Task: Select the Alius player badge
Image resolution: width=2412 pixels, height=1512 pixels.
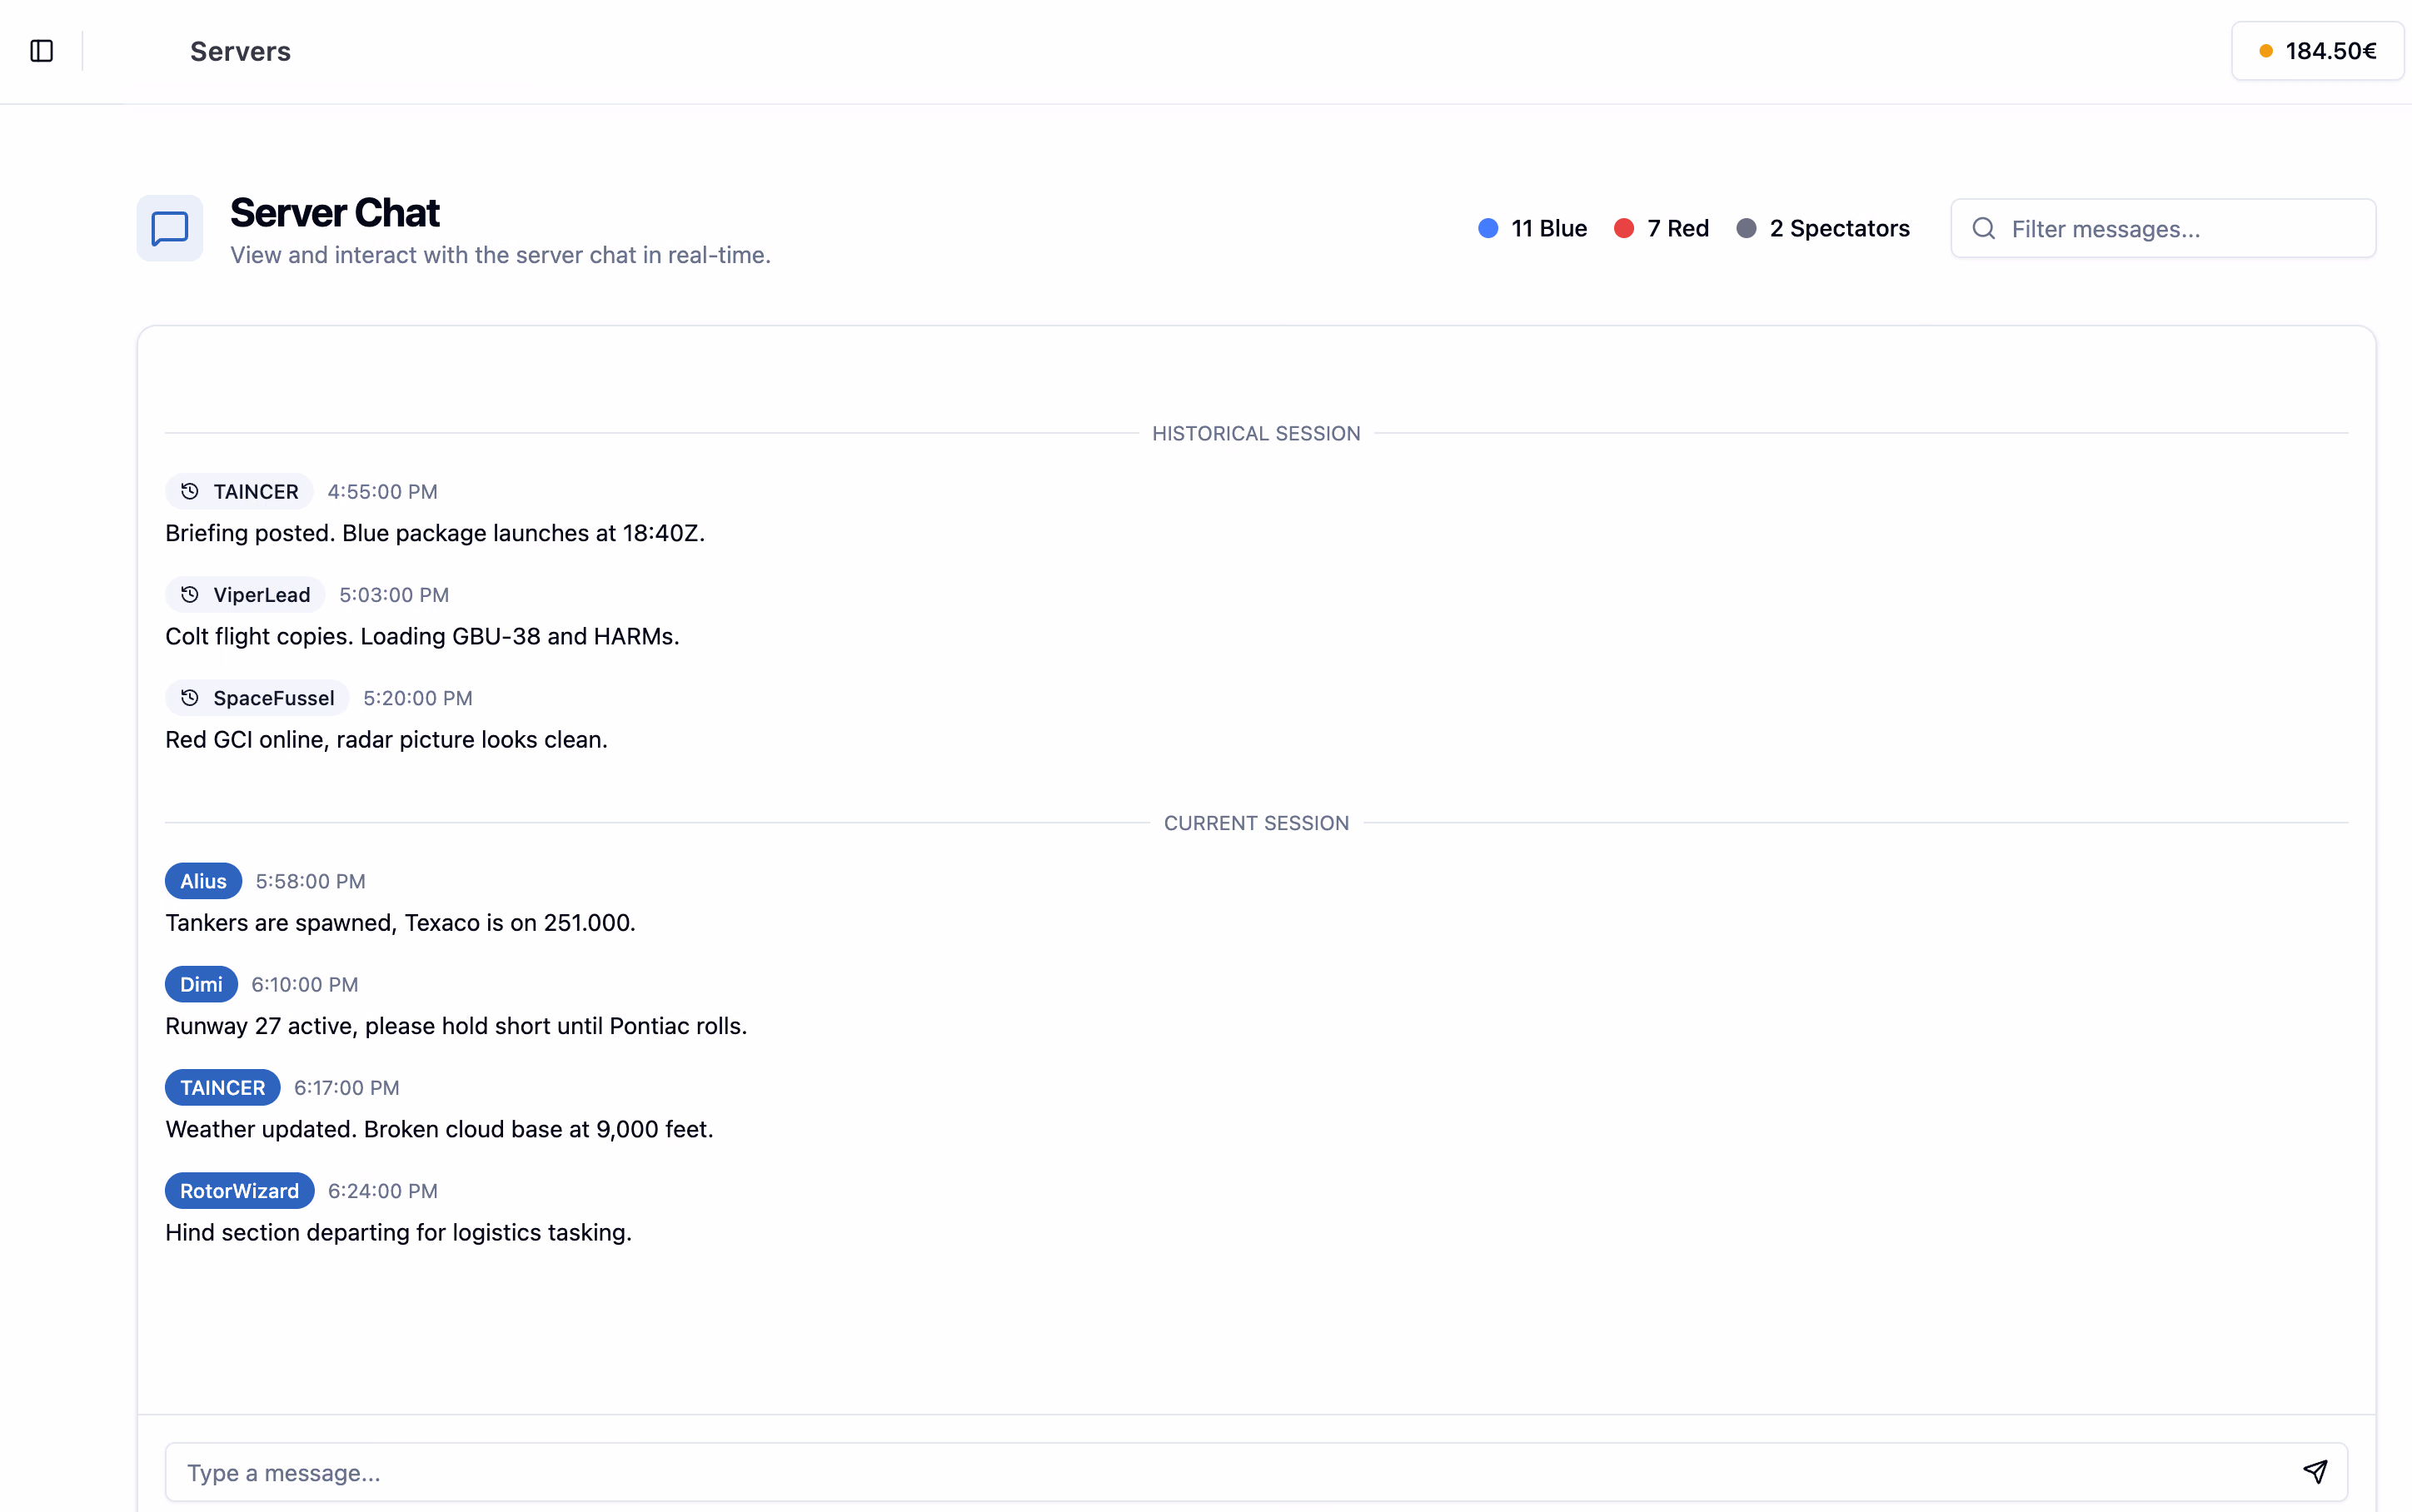Action: (203, 881)
